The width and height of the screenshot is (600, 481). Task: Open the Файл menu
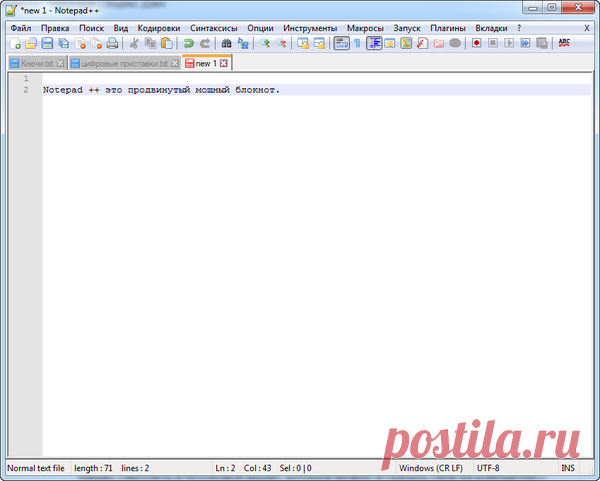tap(21, 28)
